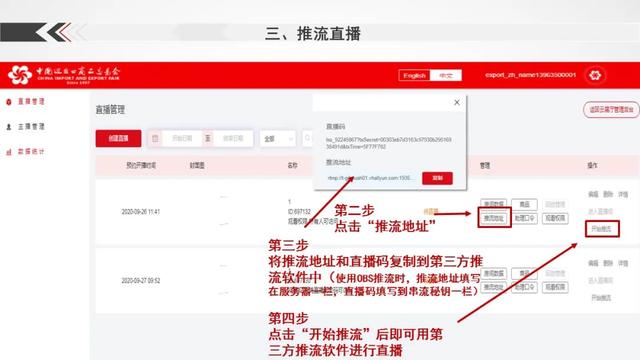Expand the 全部 status dropdown

click(278, 139)
